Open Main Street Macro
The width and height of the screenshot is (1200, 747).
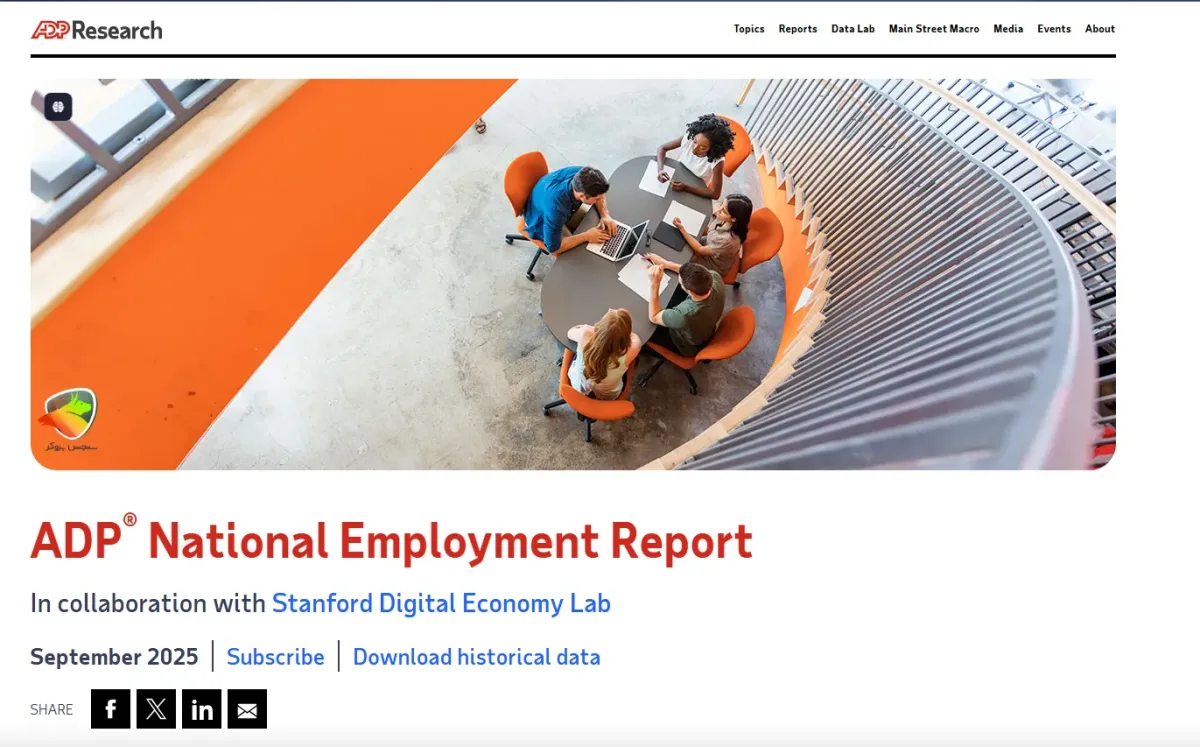pos(934,29)
